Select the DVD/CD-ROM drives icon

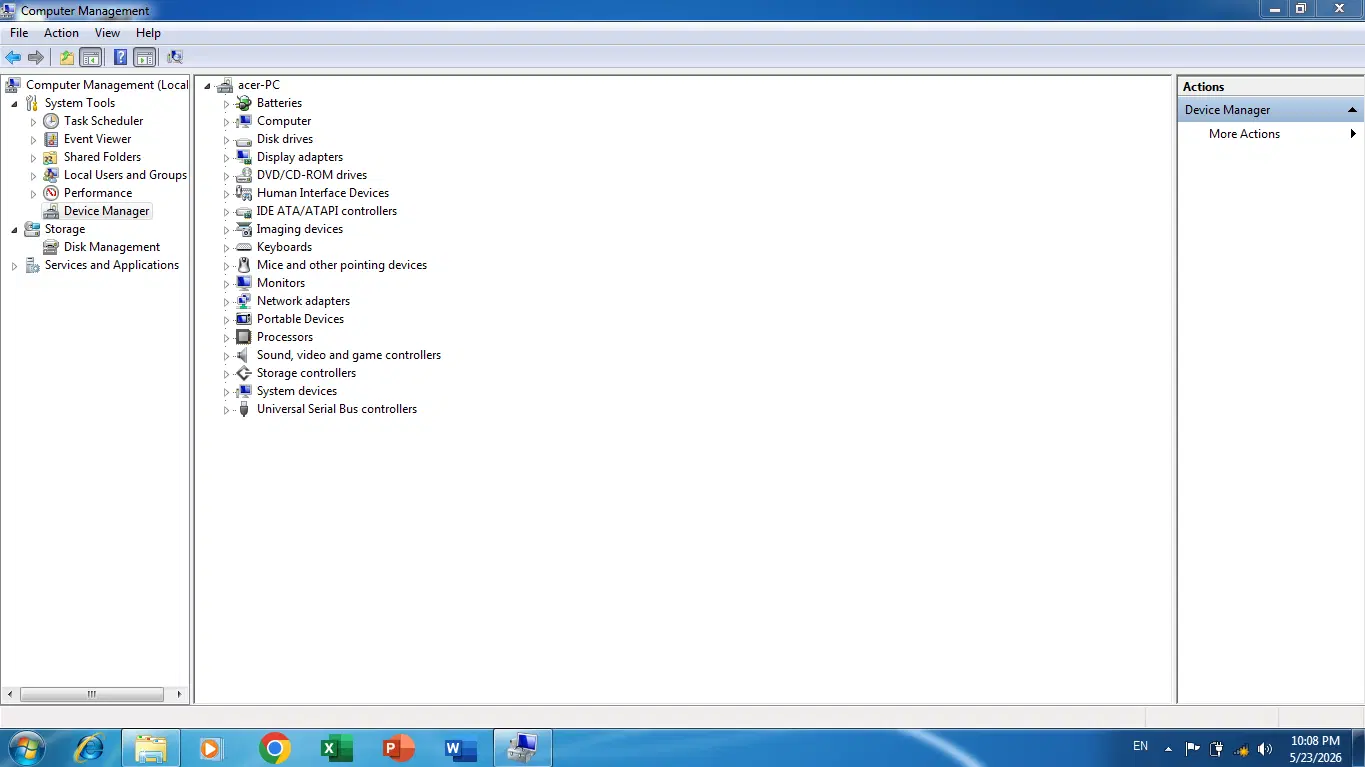tap(243, 175)
